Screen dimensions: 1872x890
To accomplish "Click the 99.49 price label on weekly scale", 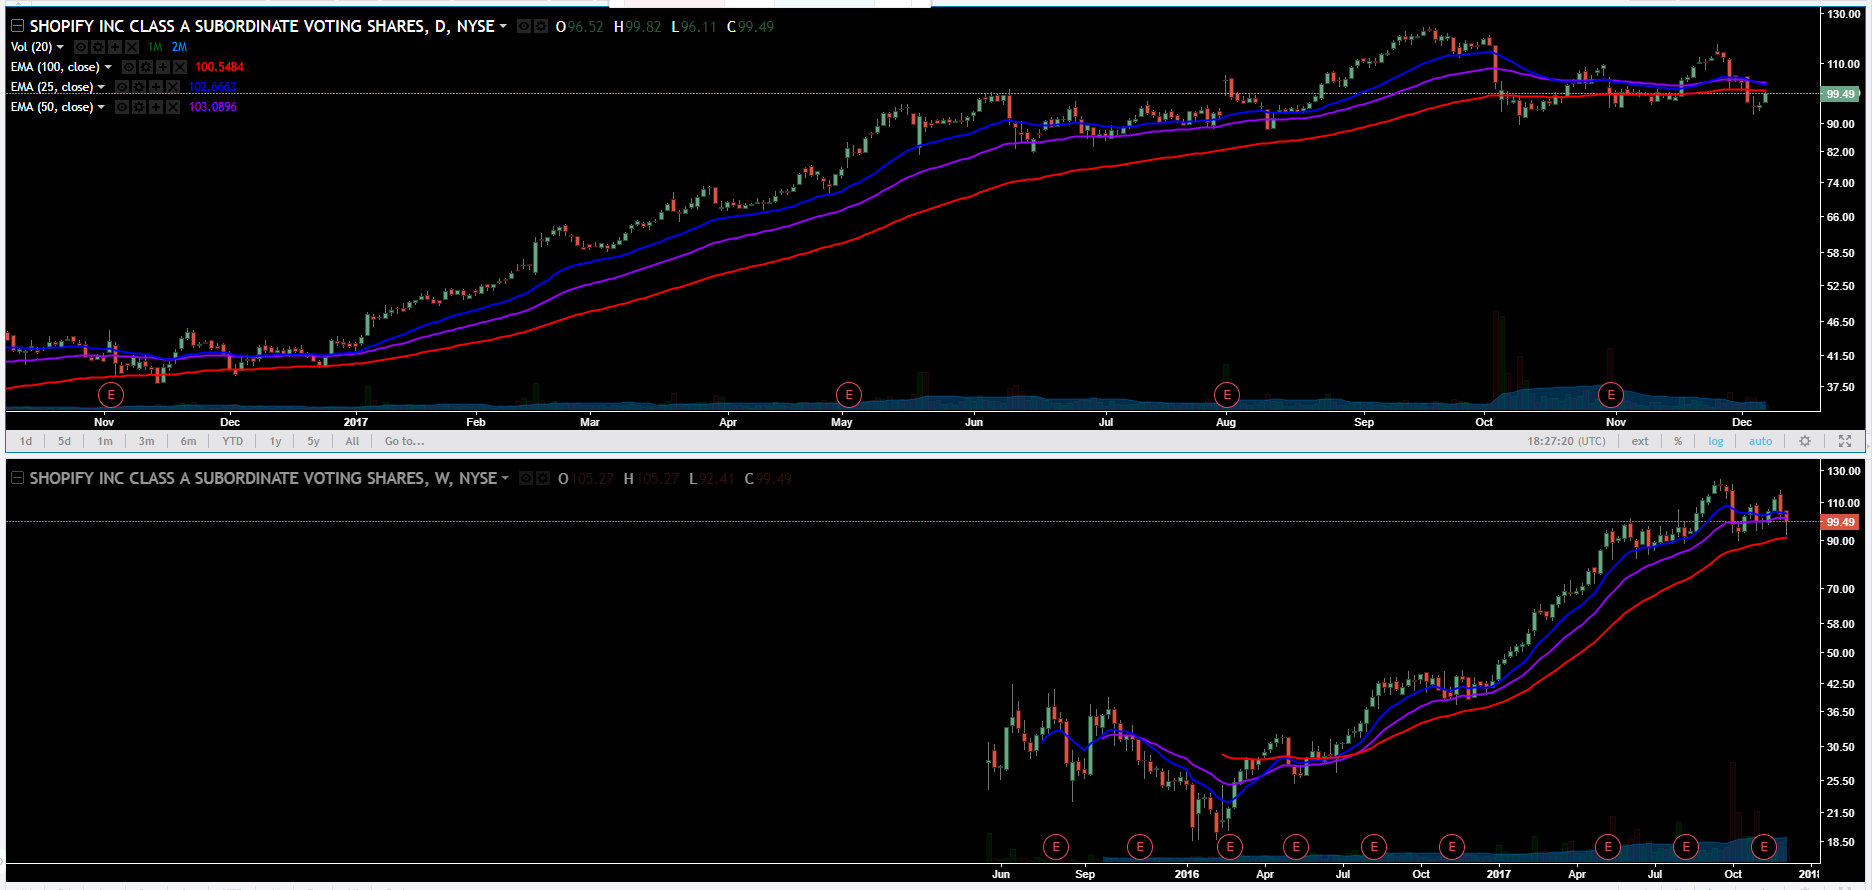I will [1840, 522].
